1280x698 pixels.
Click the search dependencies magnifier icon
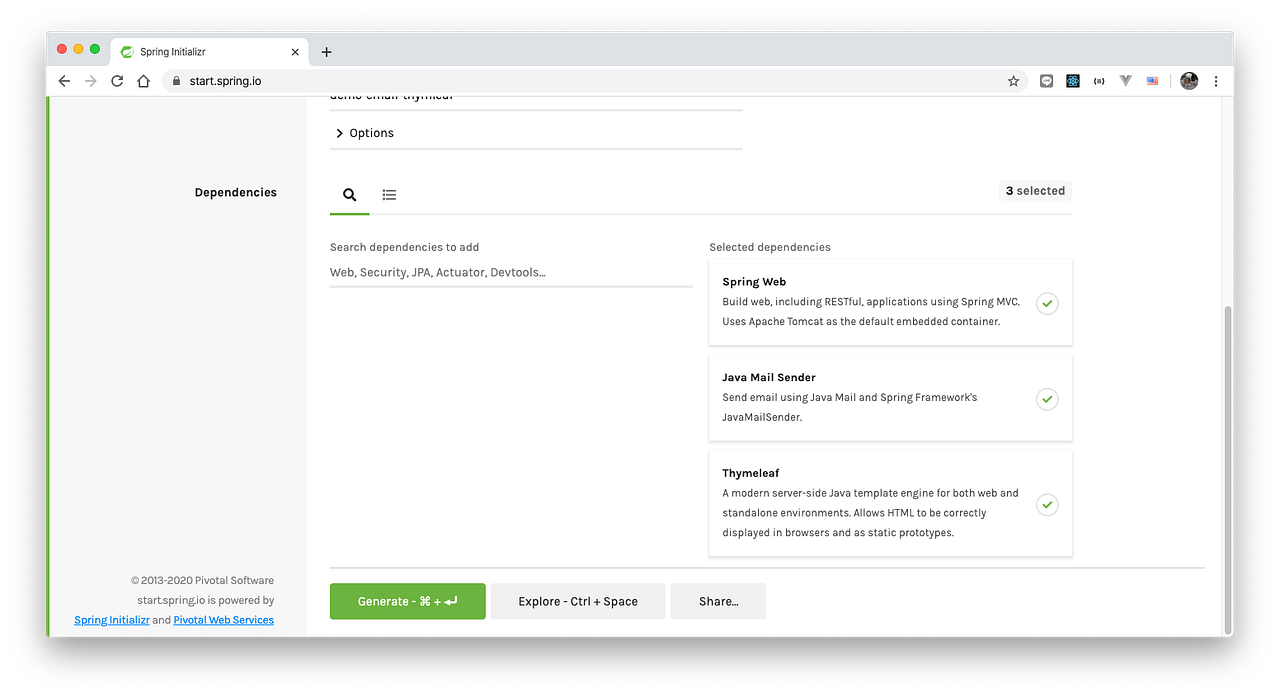[x=349, y=194]
